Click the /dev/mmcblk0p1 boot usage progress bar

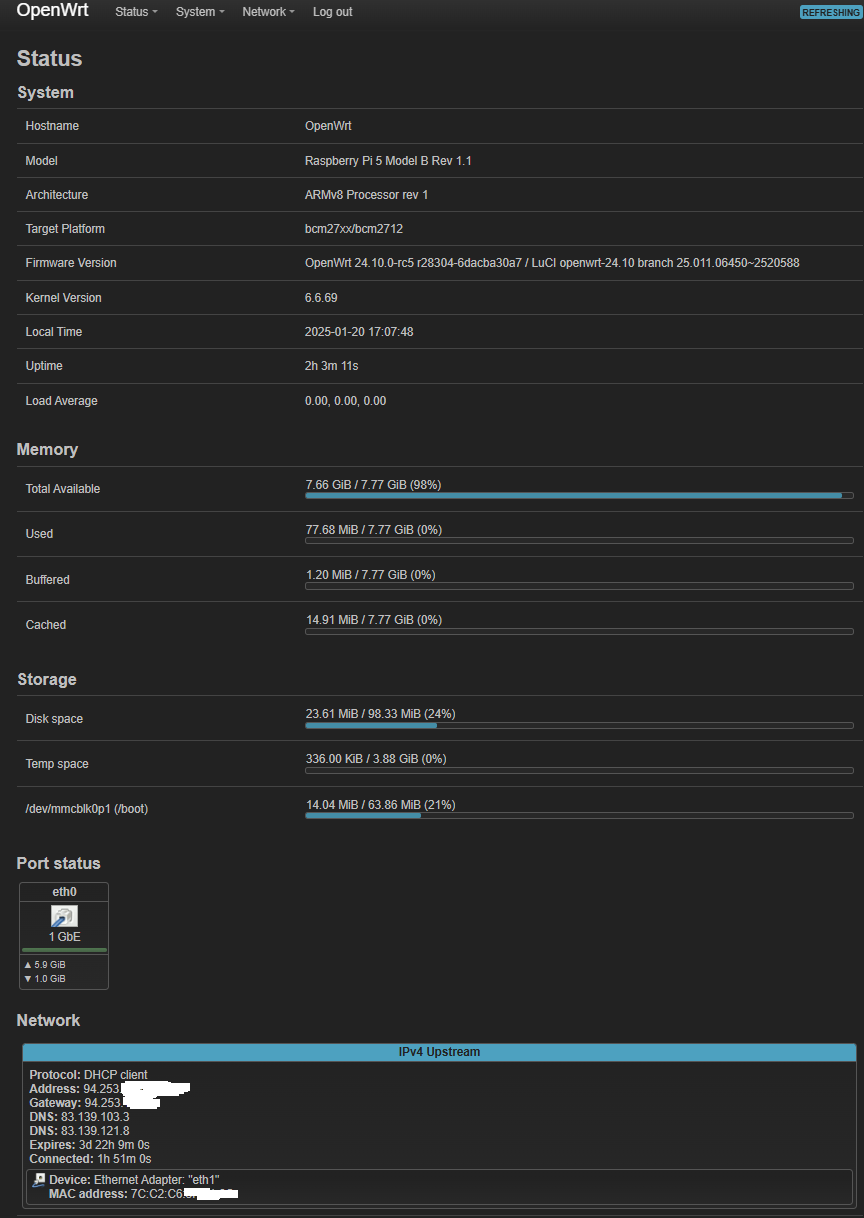579,816
